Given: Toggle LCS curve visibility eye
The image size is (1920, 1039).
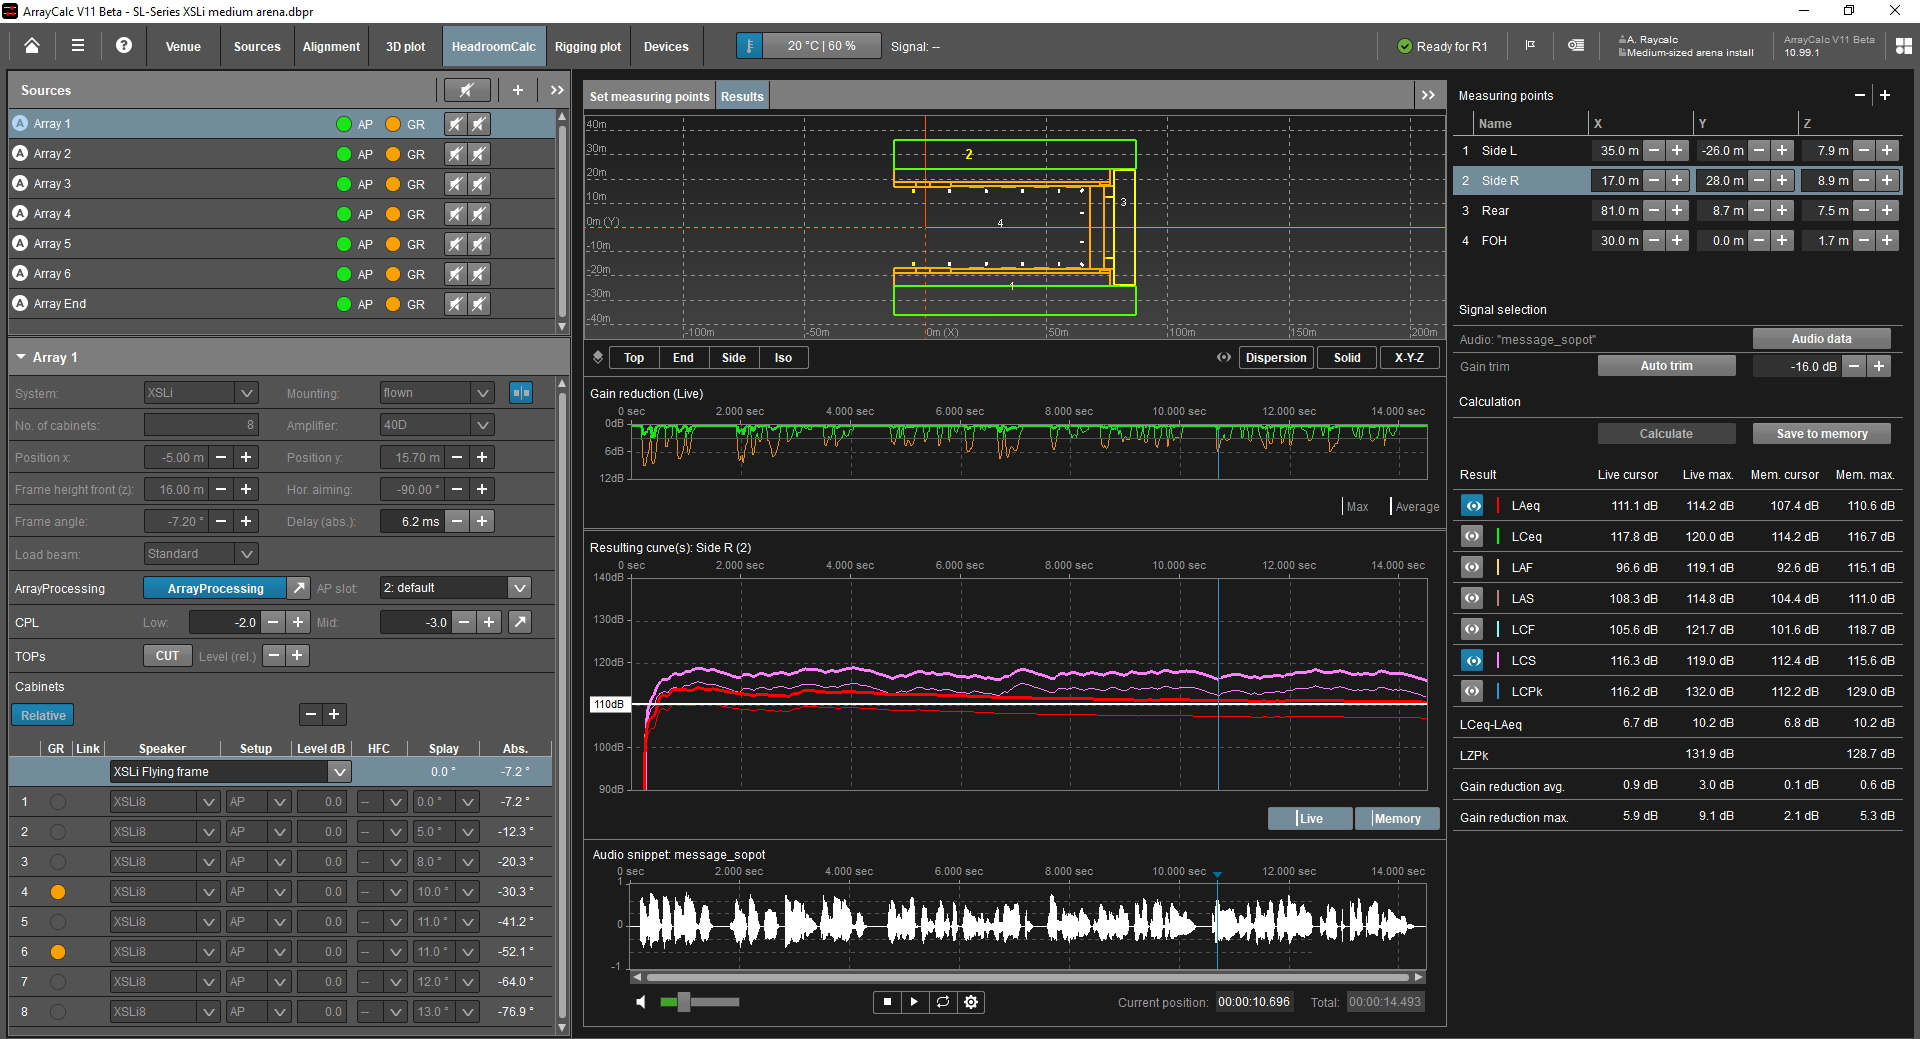Looking at the screenshot, I should coord(1472,661).
